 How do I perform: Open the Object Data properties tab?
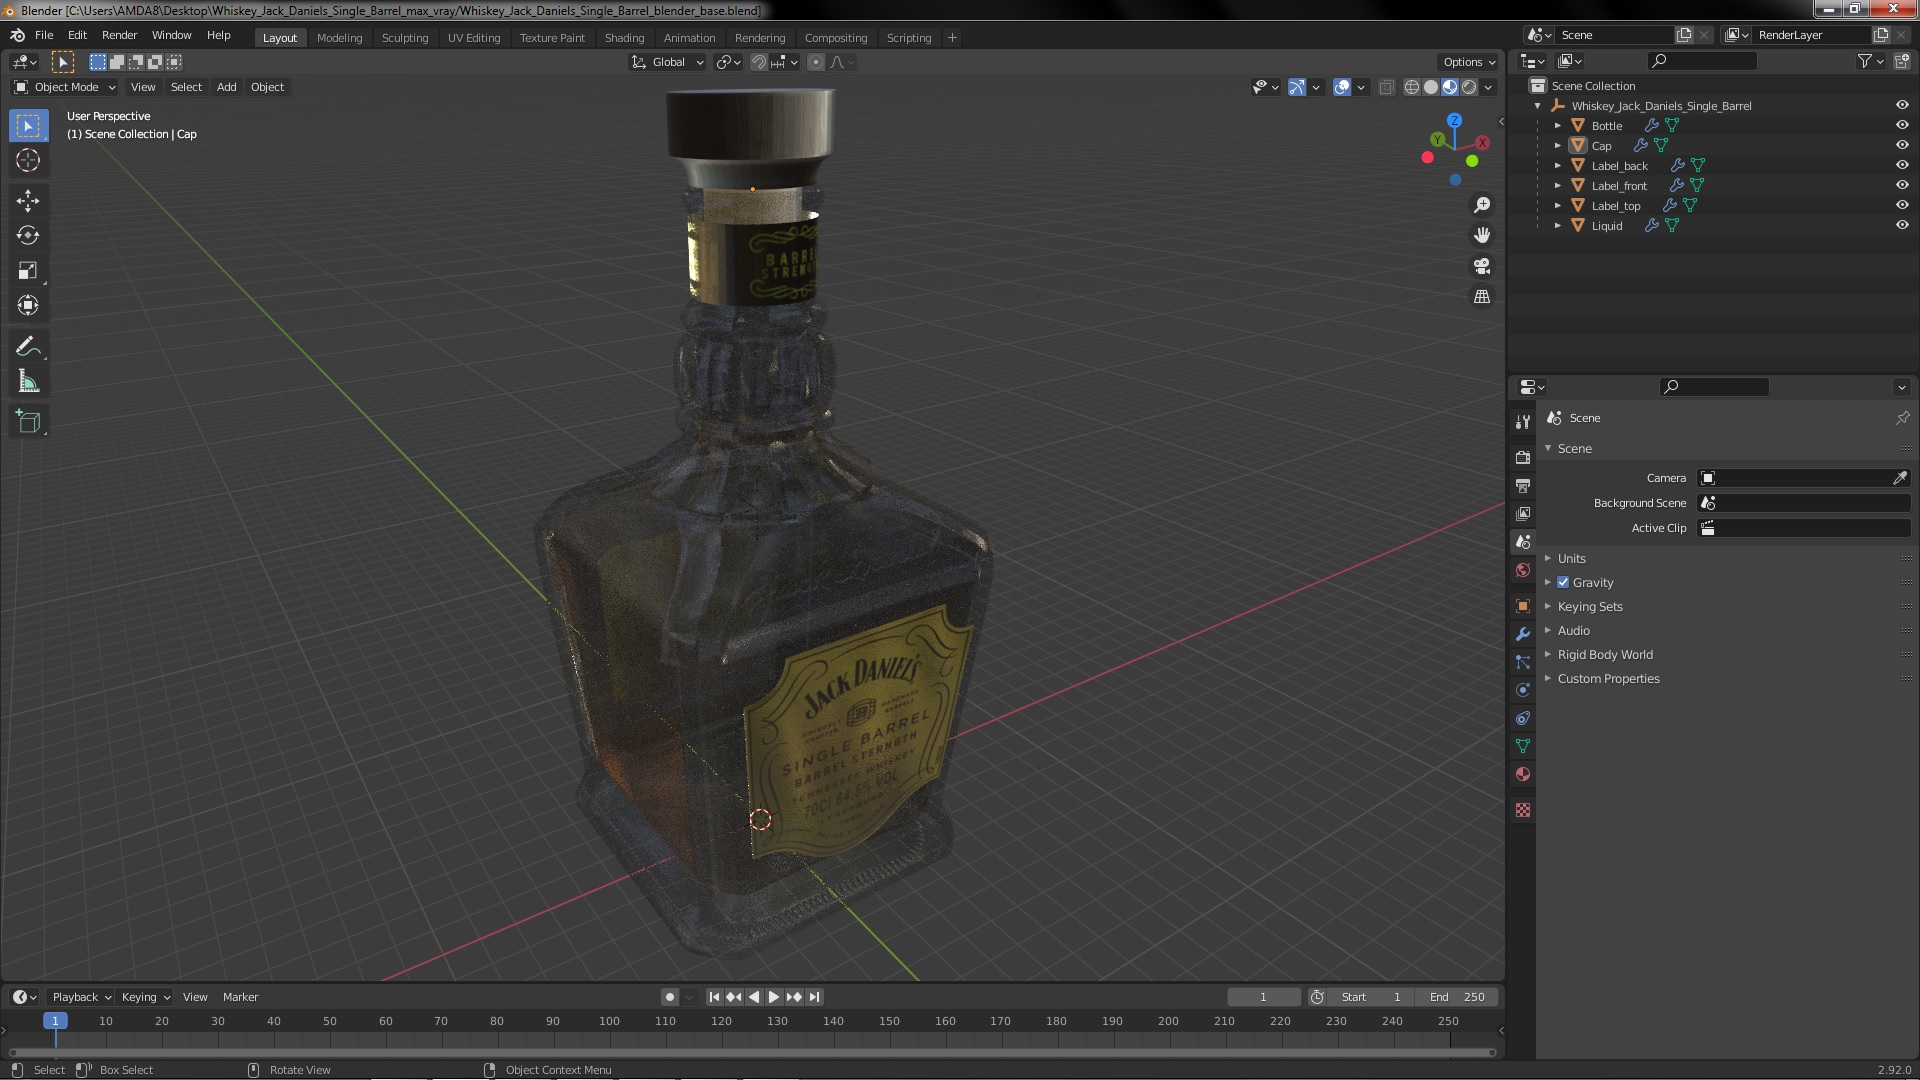(x=1522, y=746)
